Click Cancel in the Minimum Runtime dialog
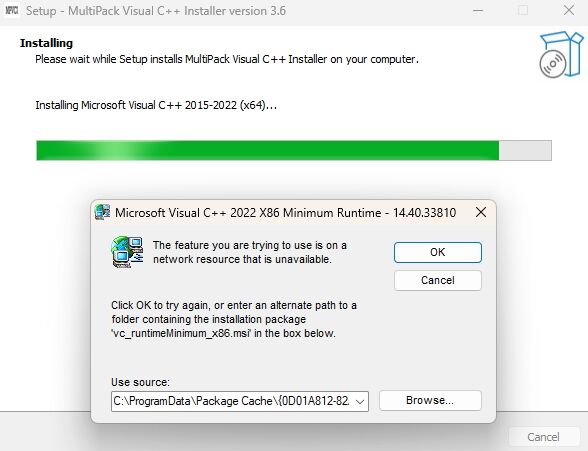The width and height of the screenshot is (588, 451). 438,280
